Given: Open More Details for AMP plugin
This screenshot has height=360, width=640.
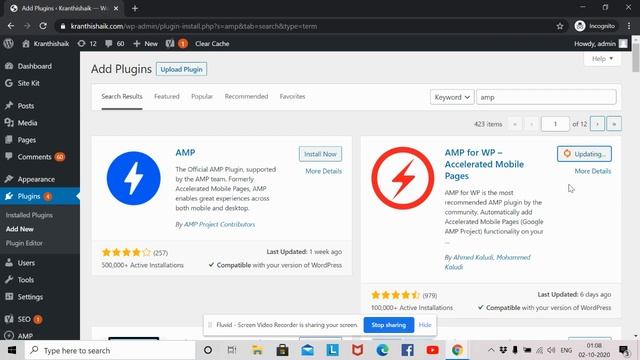Looking at the screenshot, I should click(x=323, y=171).
